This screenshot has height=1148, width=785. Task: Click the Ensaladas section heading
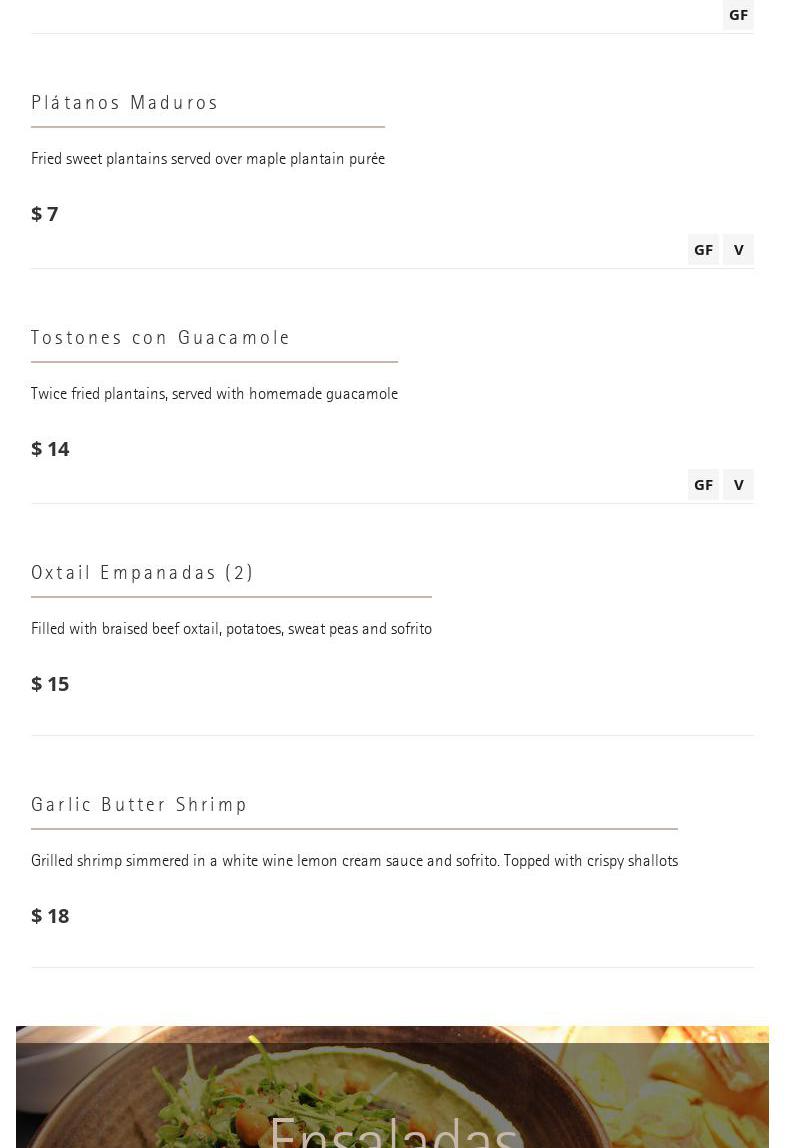[x=393, y=1132]
